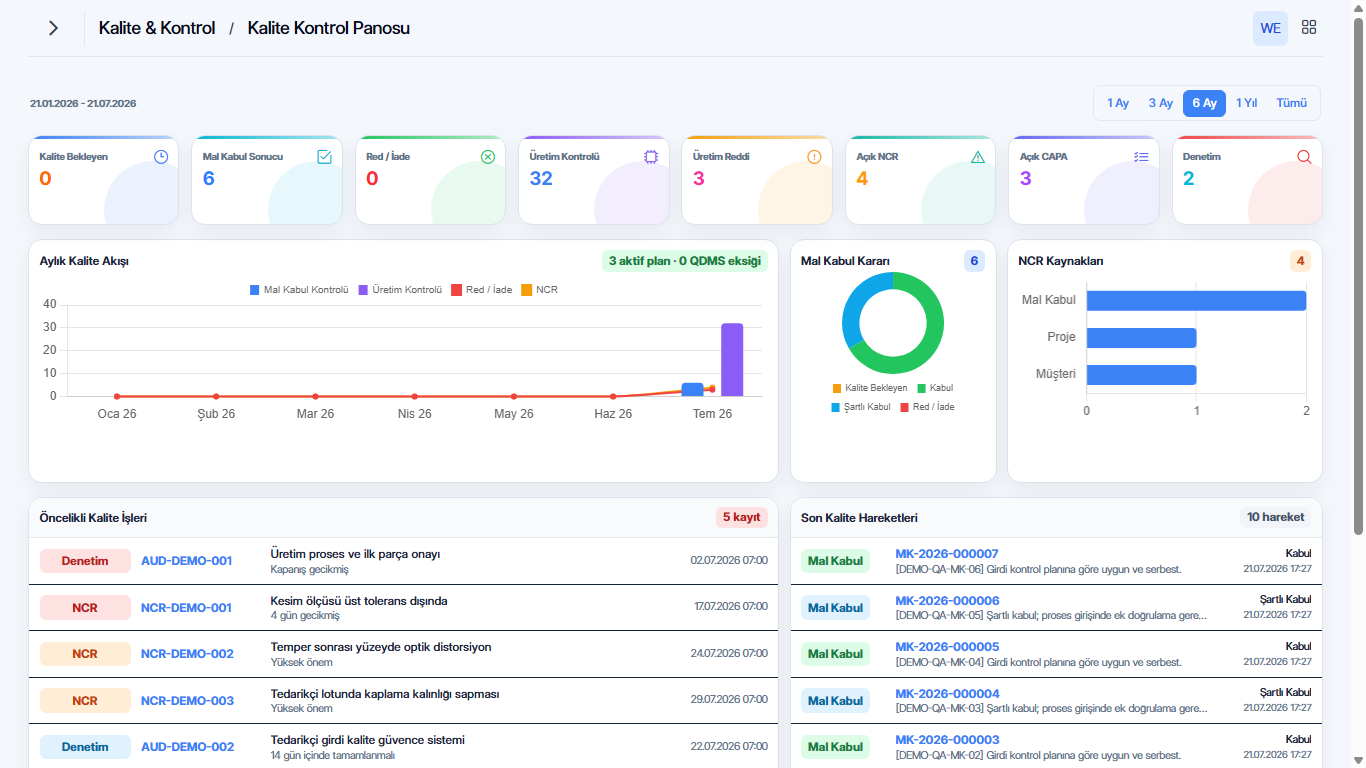Click the exclamation icon on Üretim Reddi card
The image size is (1366, 768).
(814, 157)
